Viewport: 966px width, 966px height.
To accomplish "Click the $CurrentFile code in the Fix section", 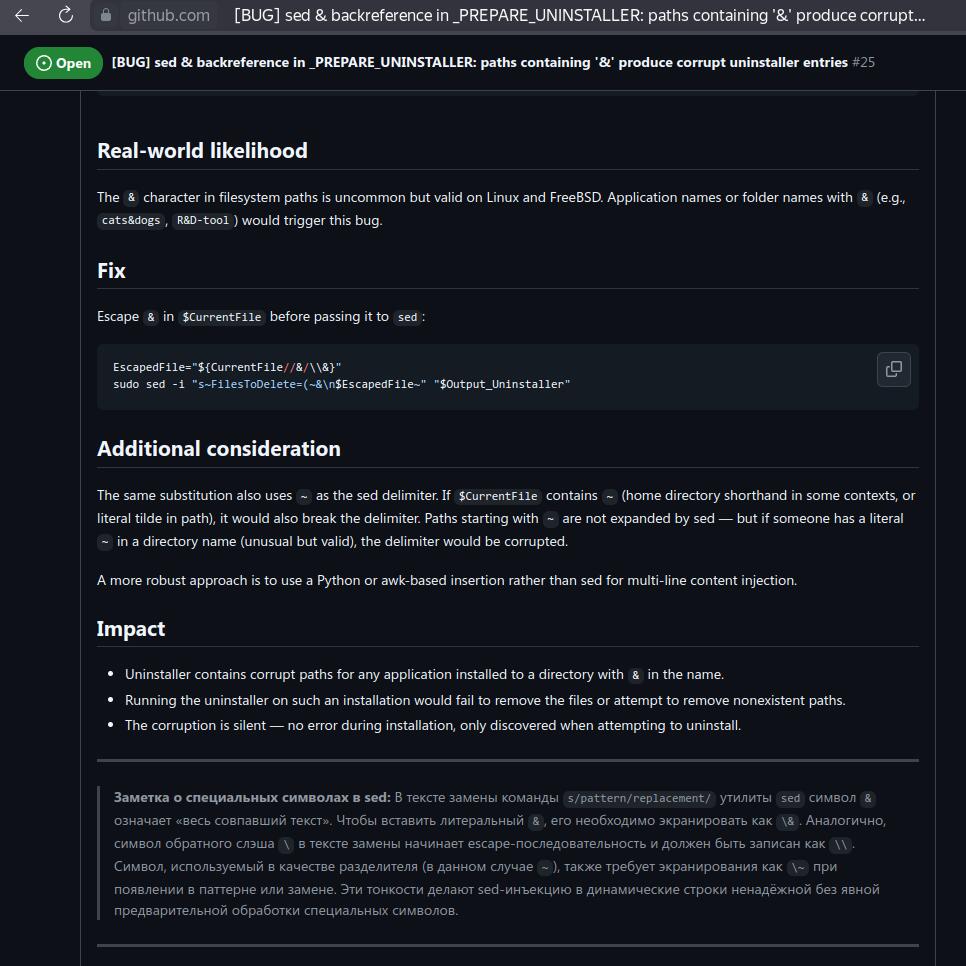I will coord(222,317).
